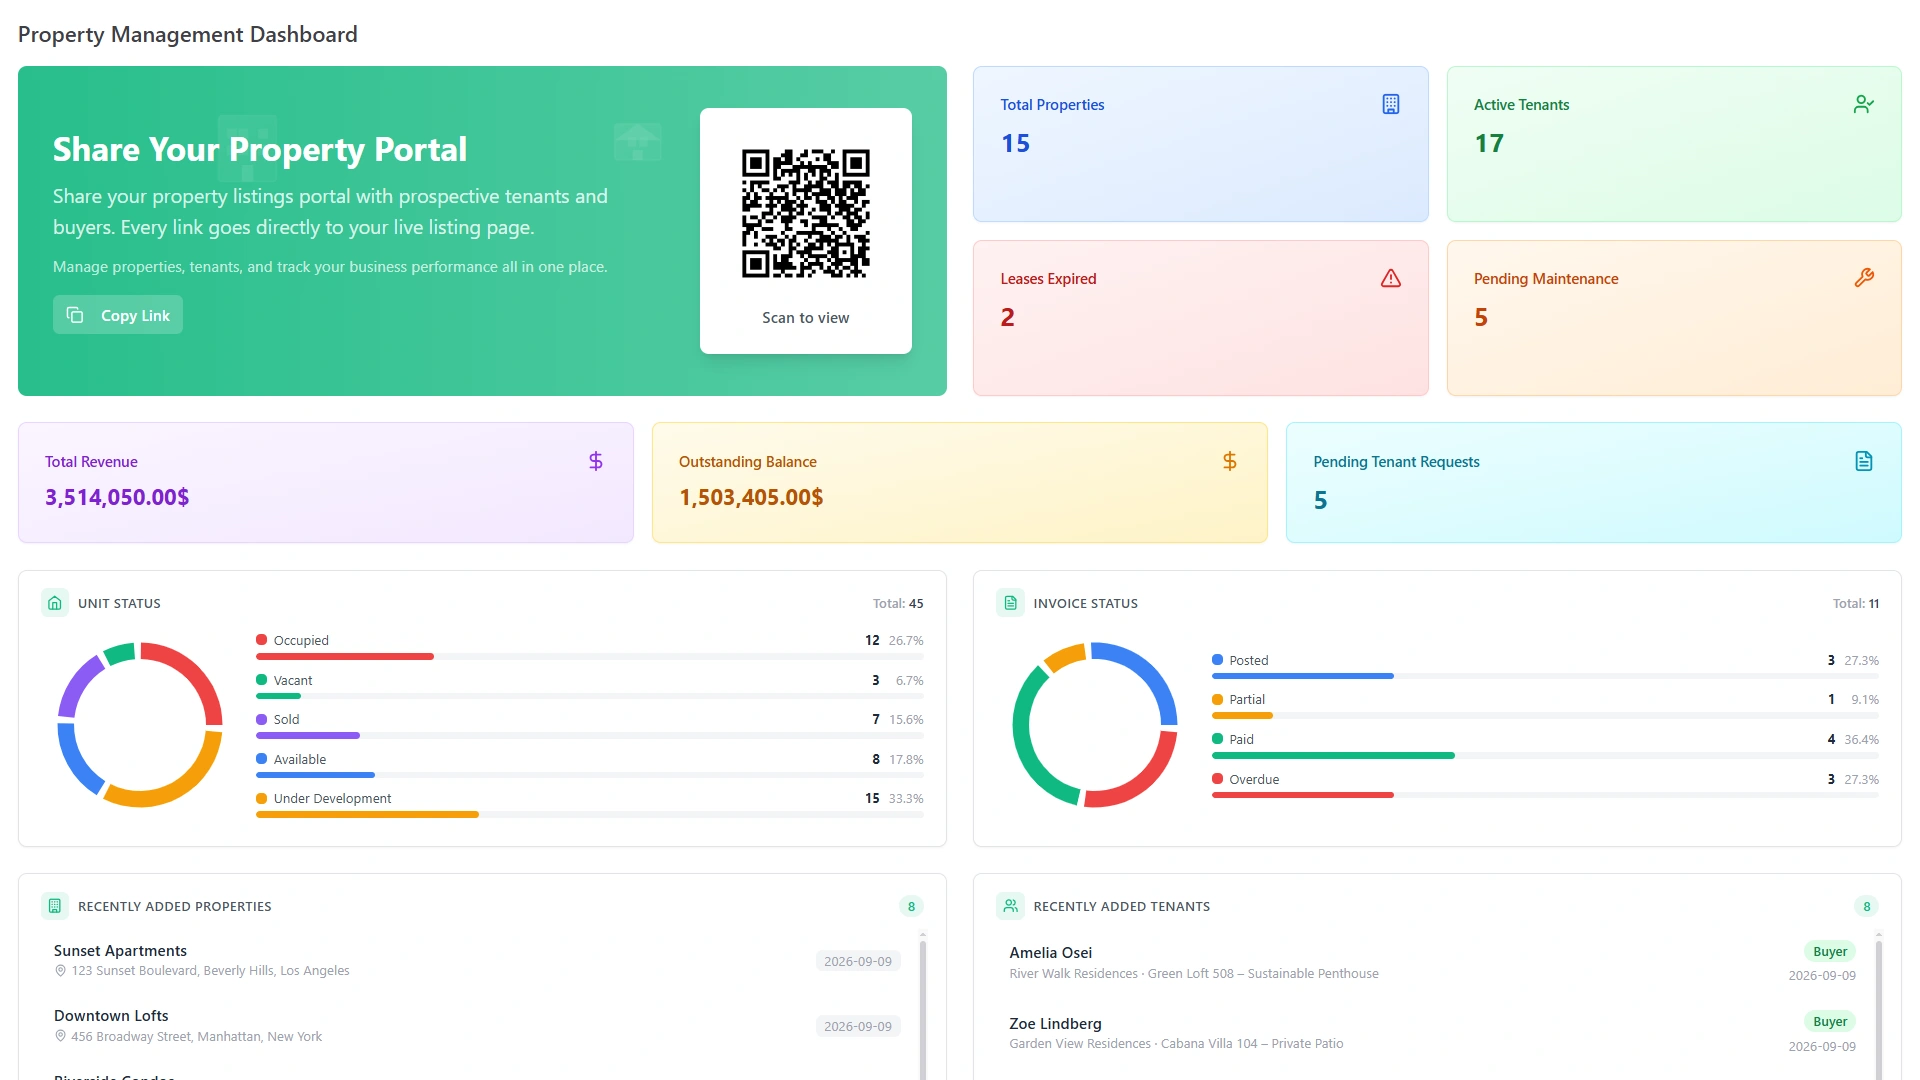This screenshot has height=1080, width=1920.
Task: Click the purple Sold legend dot
Action: [x=261, y=719]
